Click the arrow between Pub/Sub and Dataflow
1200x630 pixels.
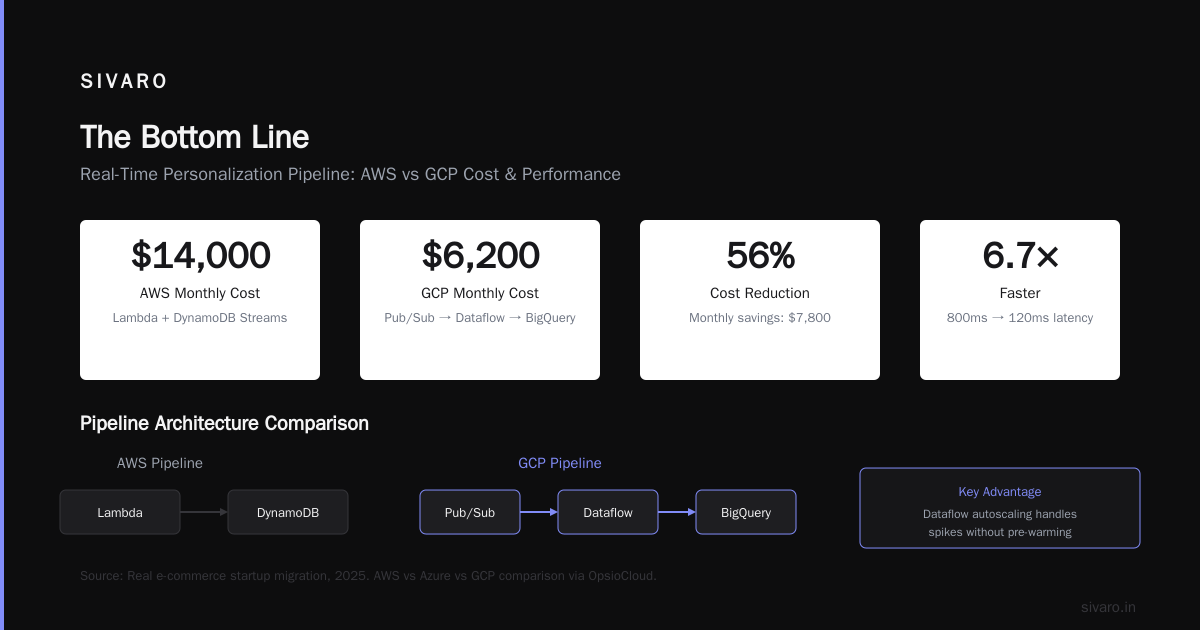(x=539, y=512)
